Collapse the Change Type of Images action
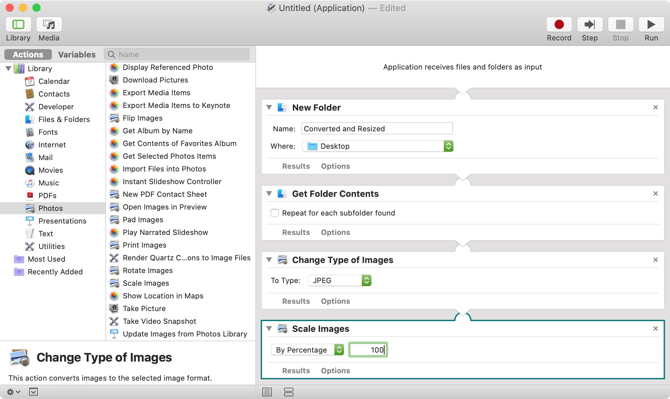670x399 pixels. click(x=269, y=260)
